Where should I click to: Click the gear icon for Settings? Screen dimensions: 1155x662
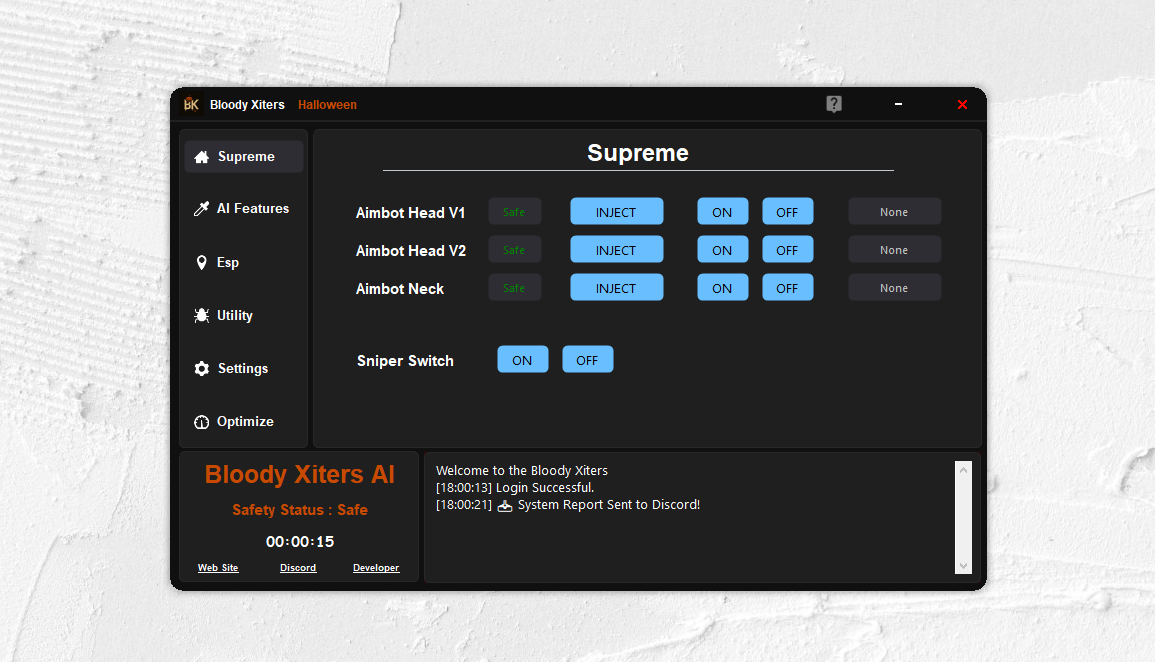pos(201,369)
